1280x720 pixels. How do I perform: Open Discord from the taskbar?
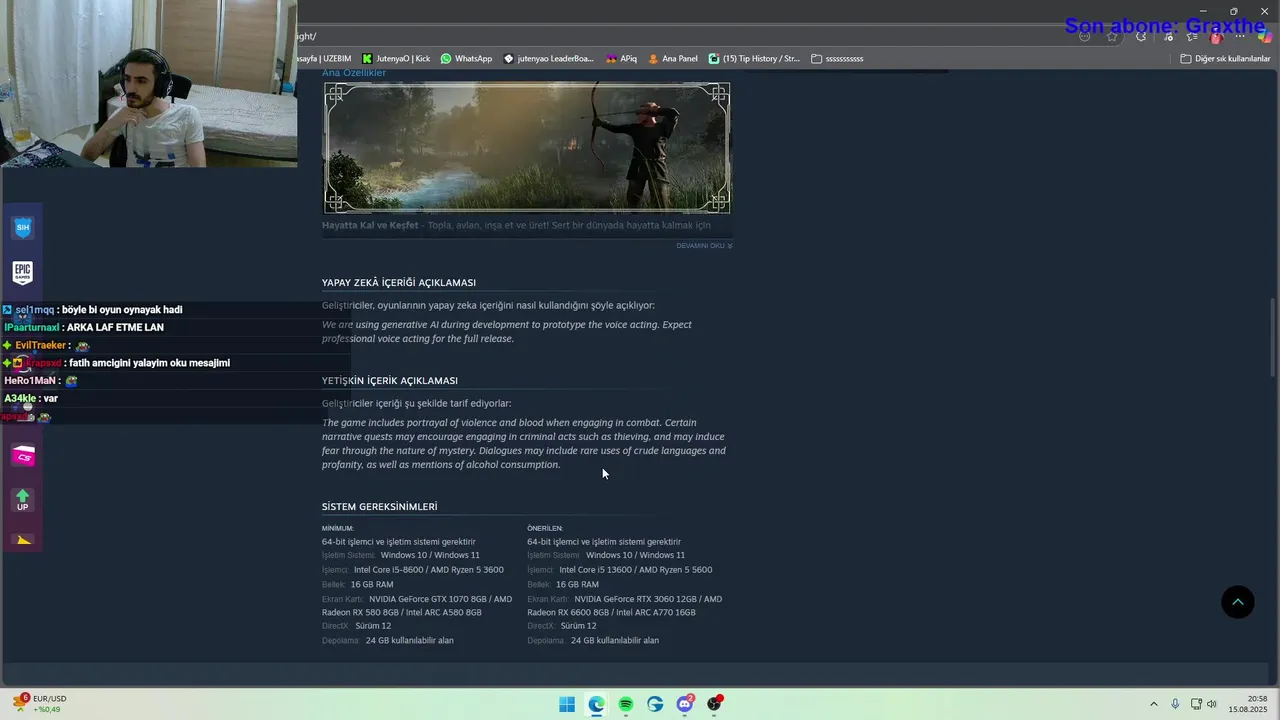685,704
